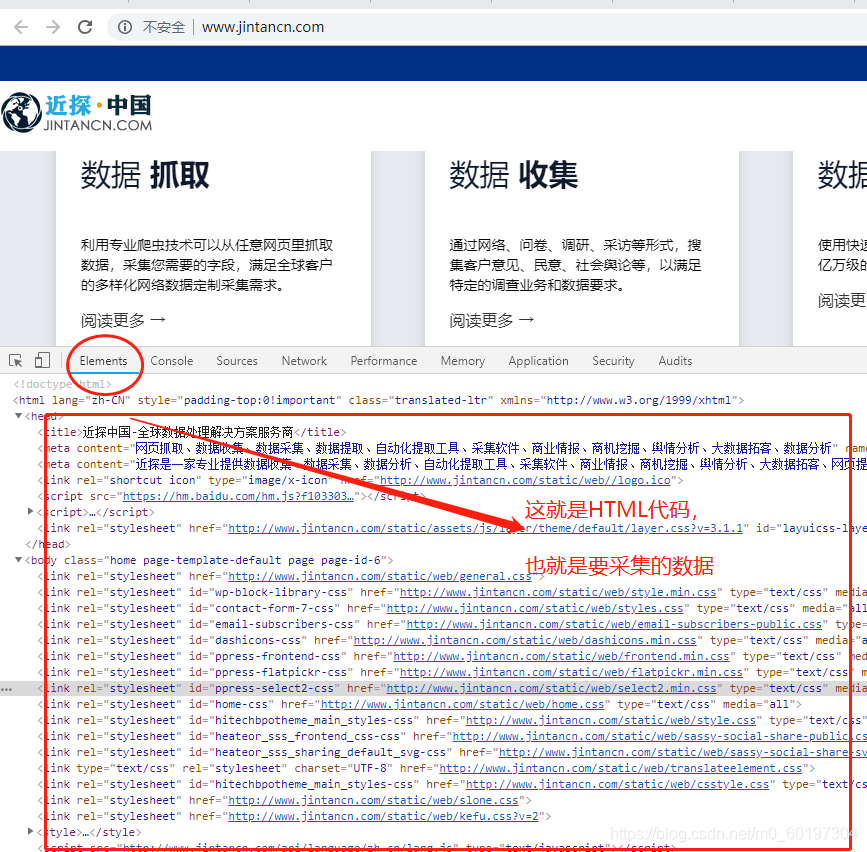The image size is (867, 852).
Task: Click the 数据收集 description paragraph text
Action: pos(575,265)
